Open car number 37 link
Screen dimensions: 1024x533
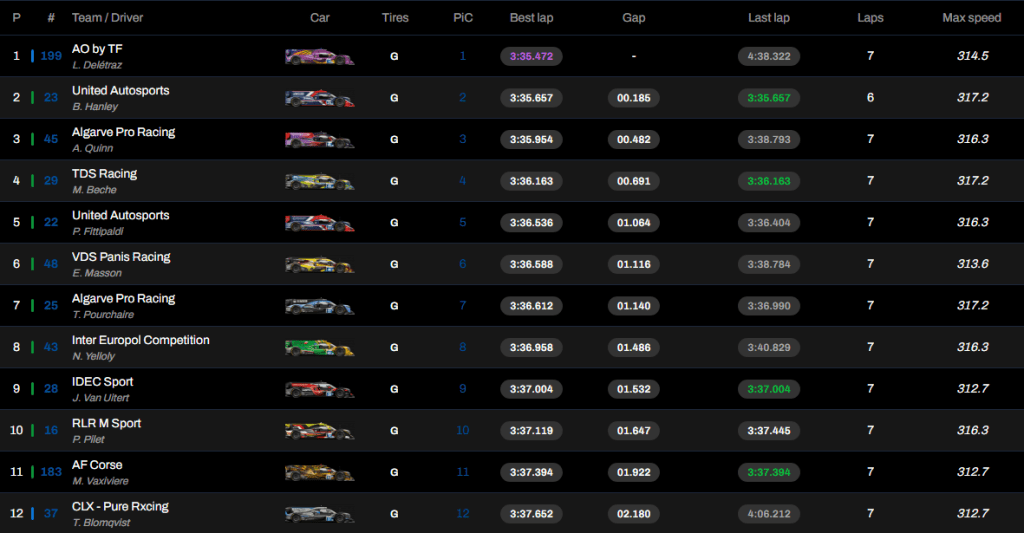[x=51, y=514]
